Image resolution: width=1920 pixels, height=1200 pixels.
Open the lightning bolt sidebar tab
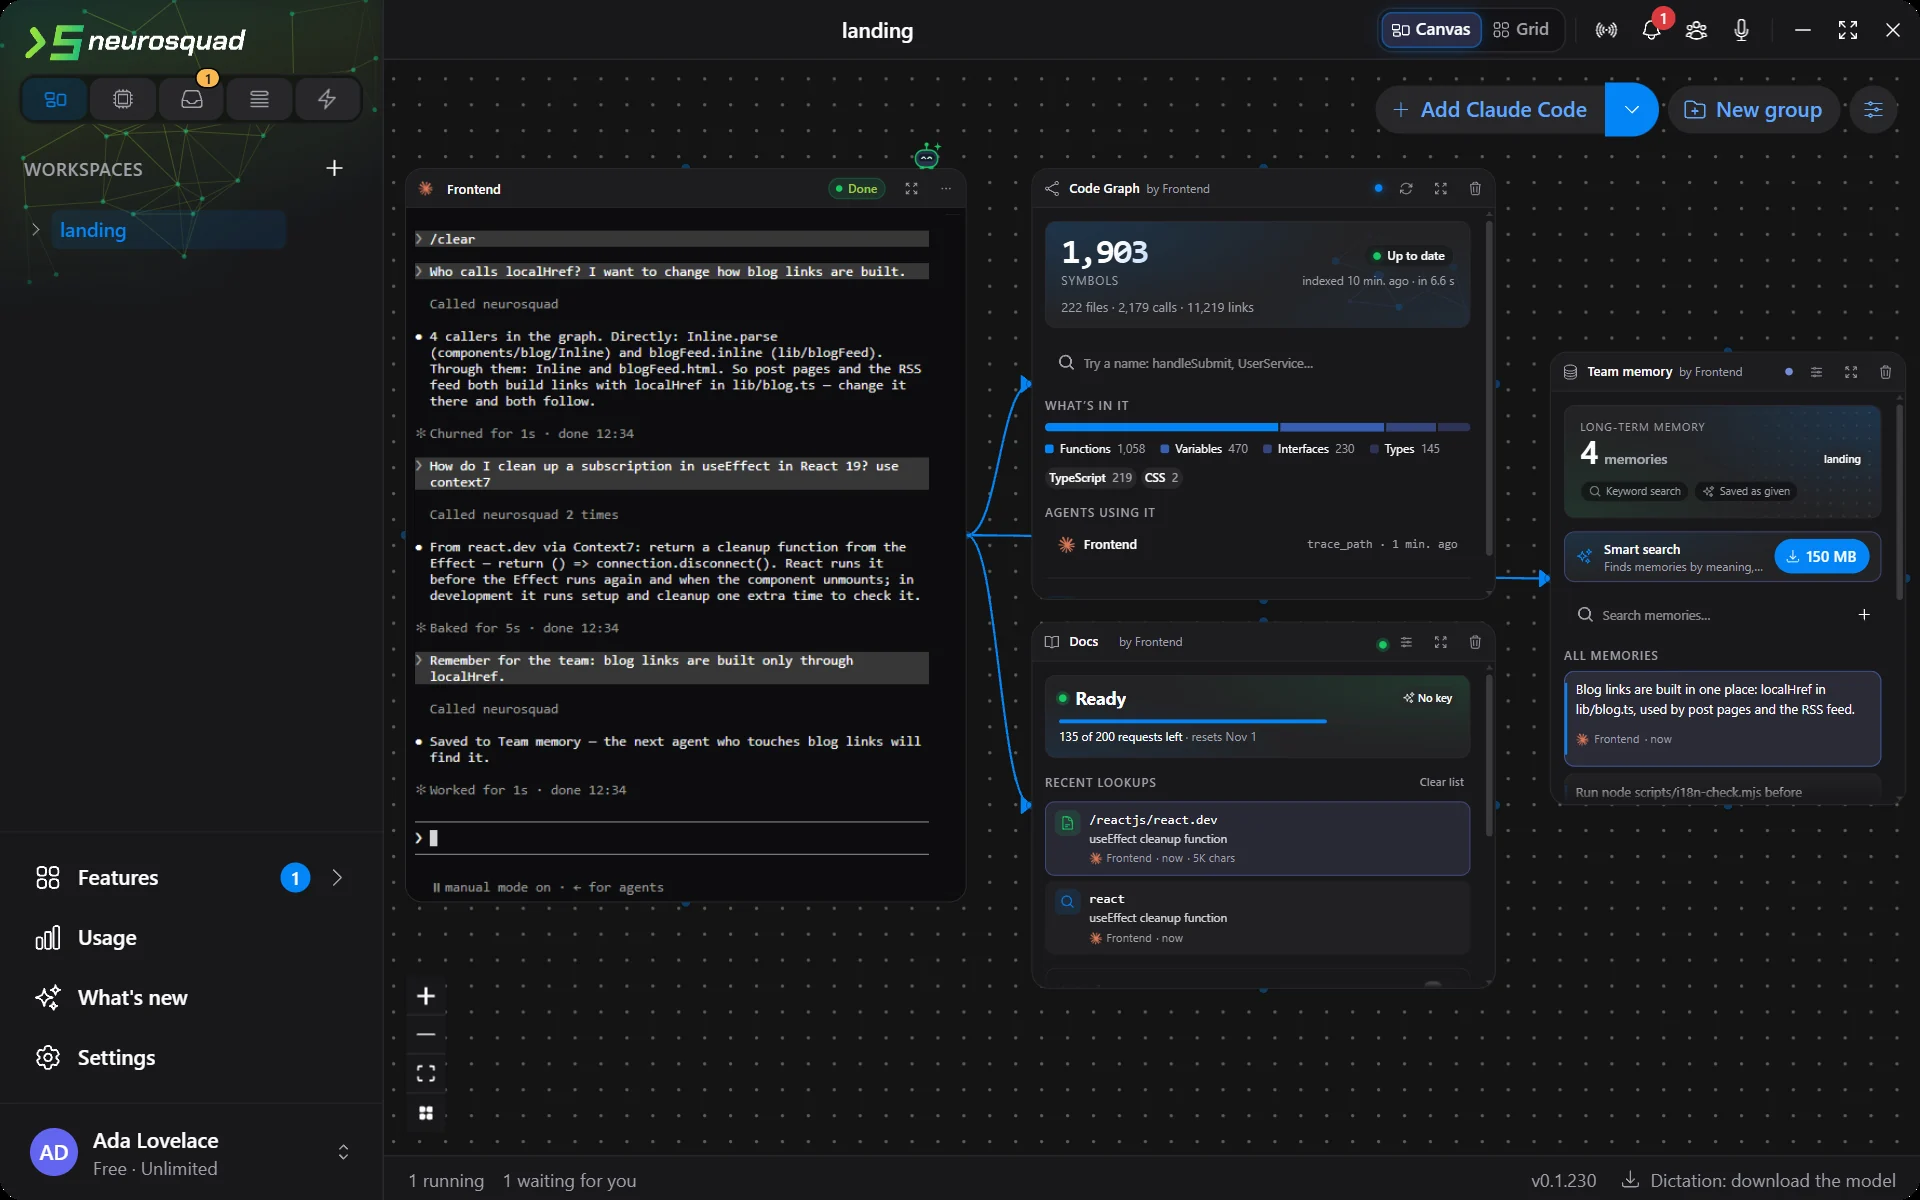tap(327, 99)
